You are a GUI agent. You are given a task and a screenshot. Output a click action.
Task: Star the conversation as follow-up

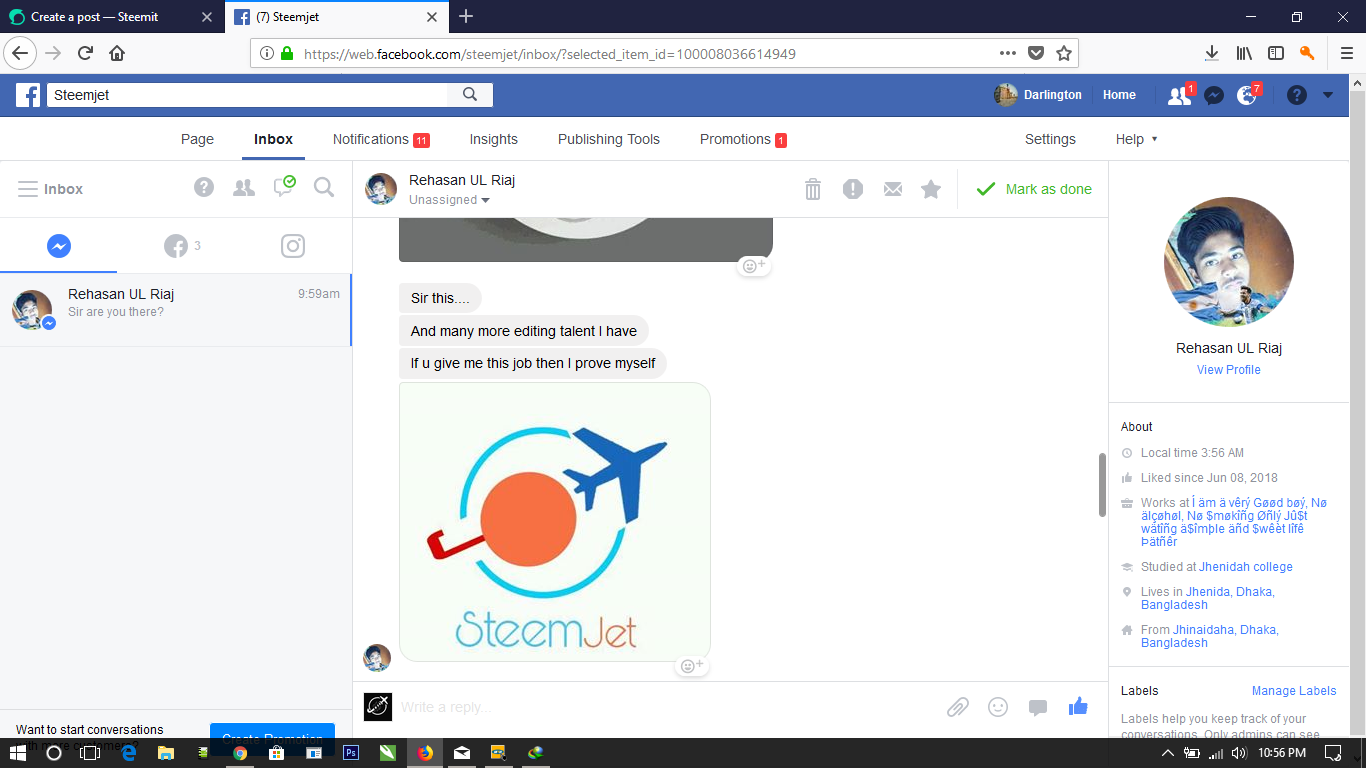(931, 189)
